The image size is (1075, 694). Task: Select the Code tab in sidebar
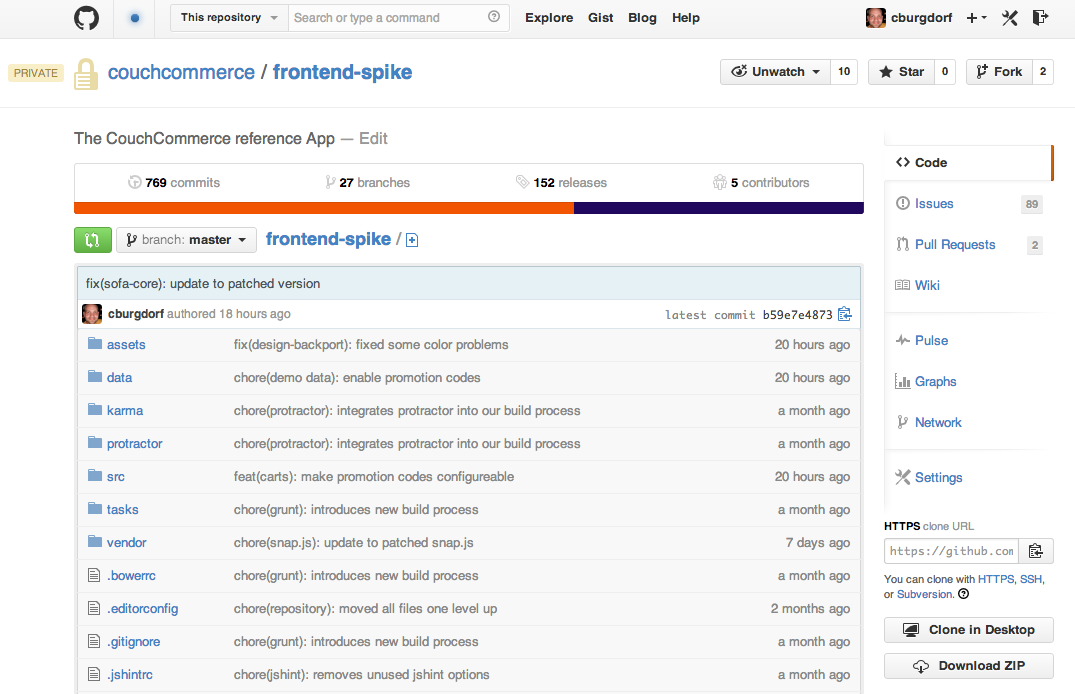coord(968,163)
